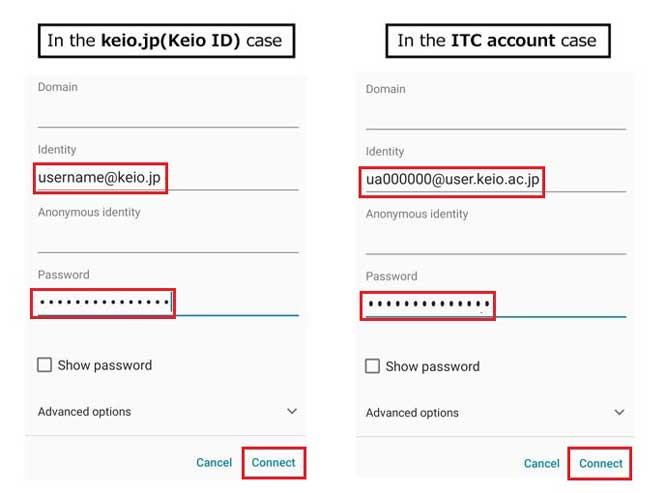Click the Domain field in keio.jp form

coord(167,114)
